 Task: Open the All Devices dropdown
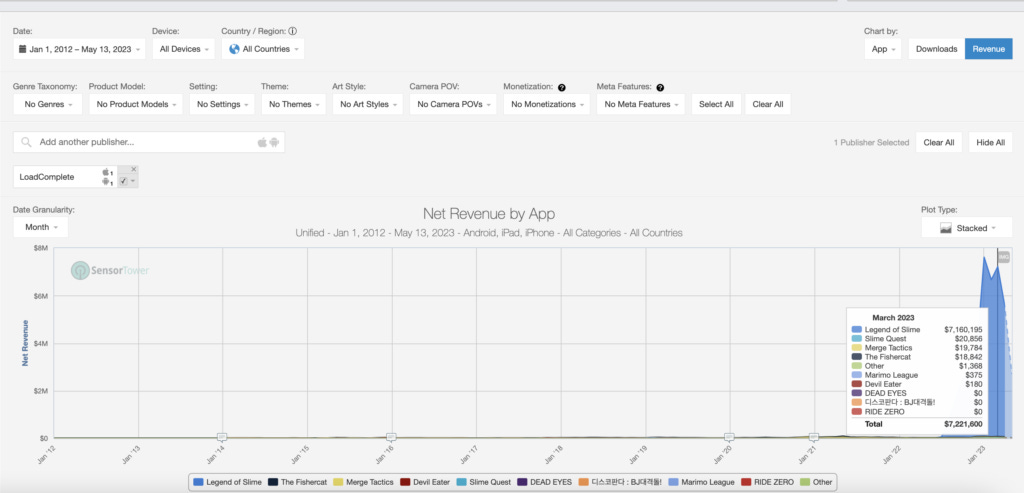[x=184, y=49]
